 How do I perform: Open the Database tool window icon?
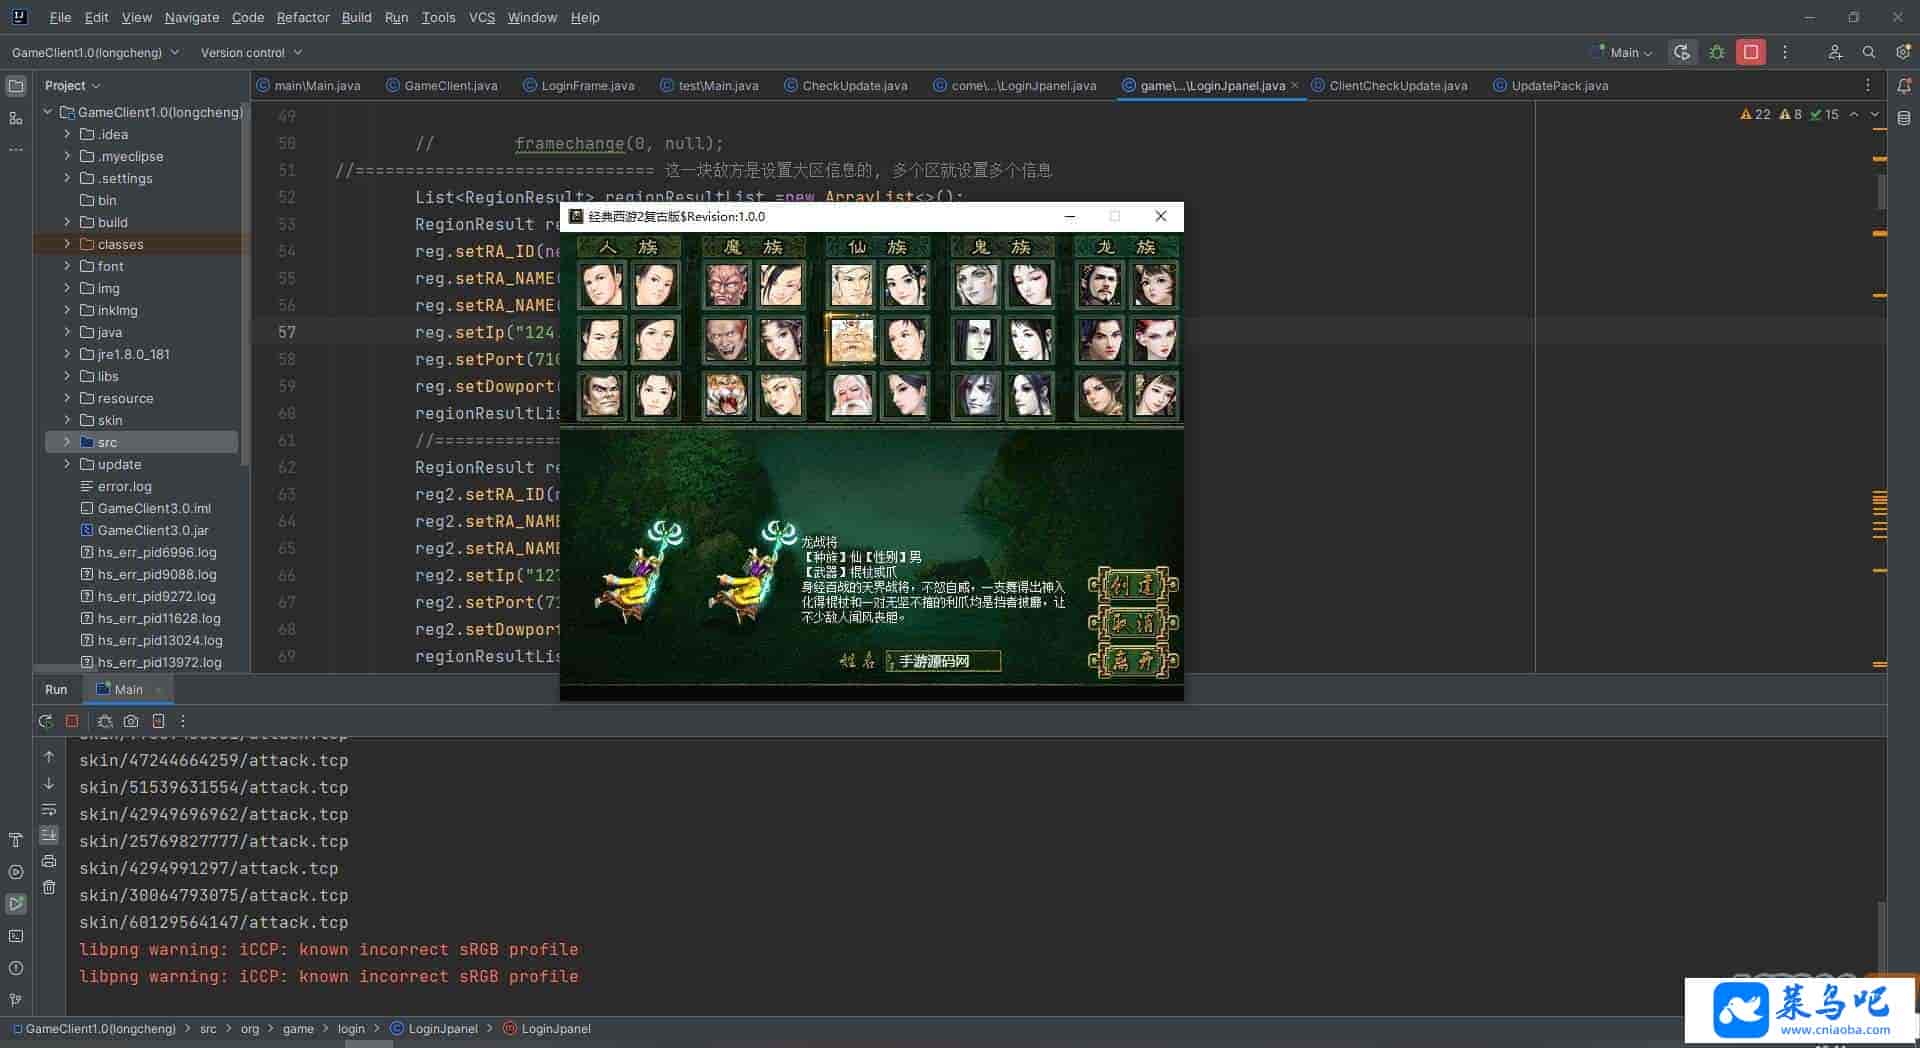1903,118
